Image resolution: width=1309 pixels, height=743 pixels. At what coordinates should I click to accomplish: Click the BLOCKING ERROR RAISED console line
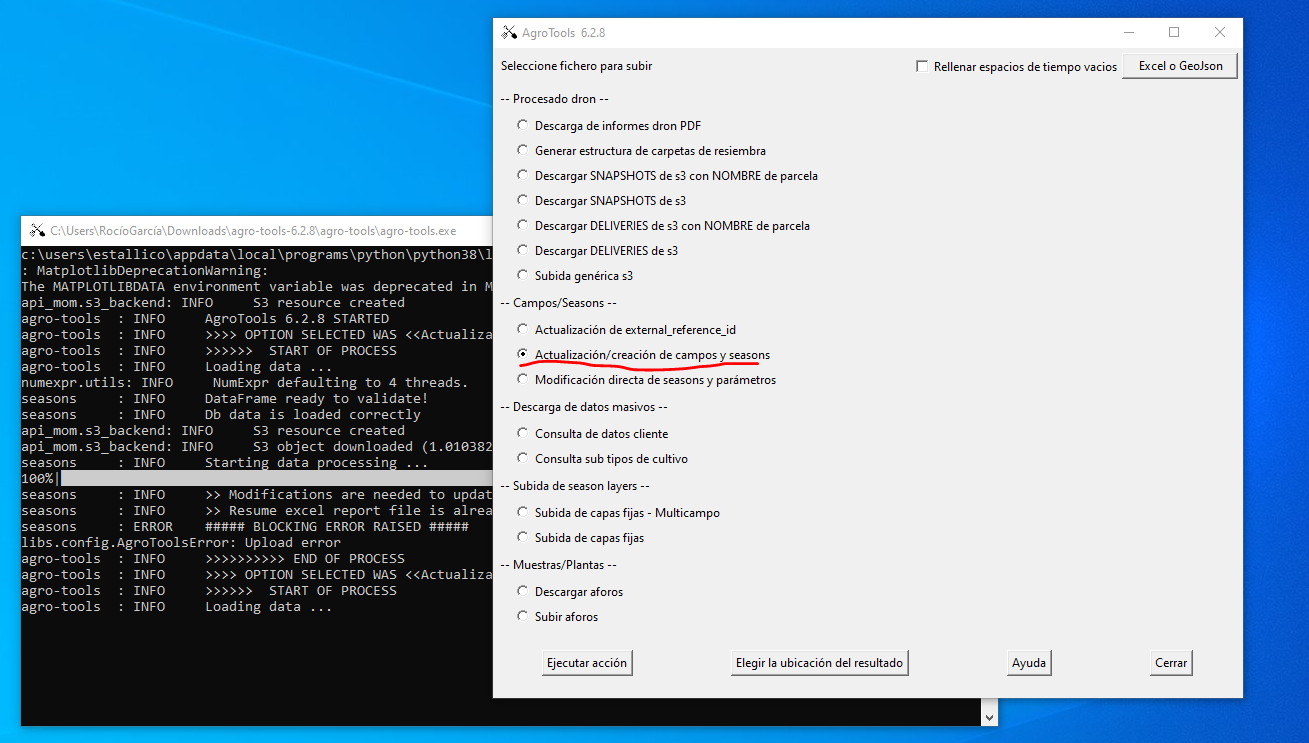[x=245, y=527]
